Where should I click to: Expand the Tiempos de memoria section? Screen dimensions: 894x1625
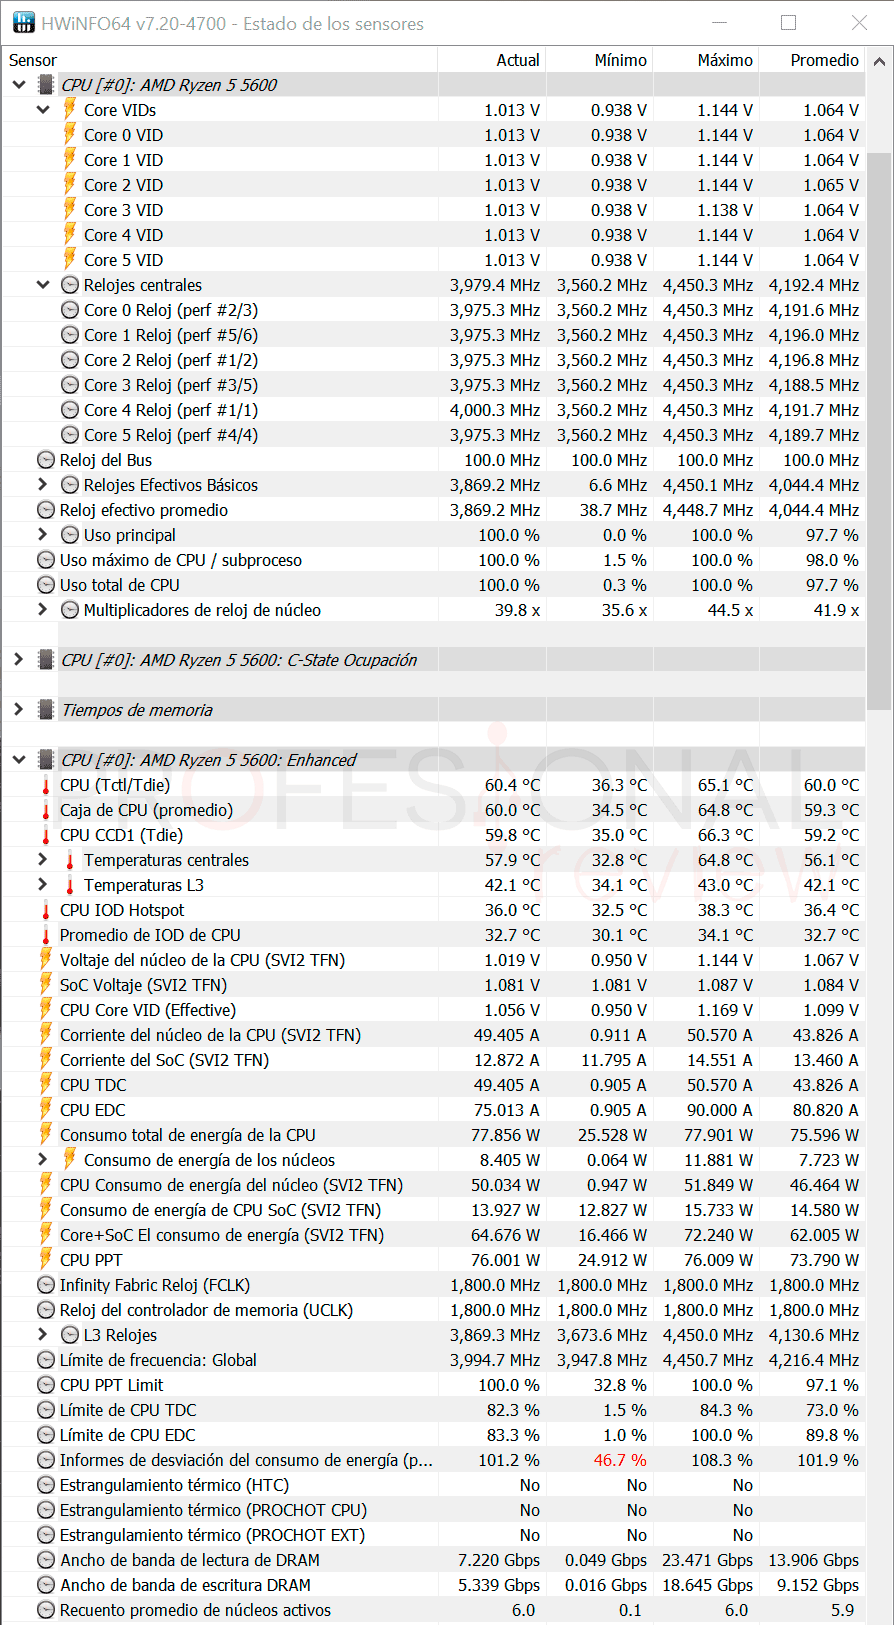click(x=19, y=710)
